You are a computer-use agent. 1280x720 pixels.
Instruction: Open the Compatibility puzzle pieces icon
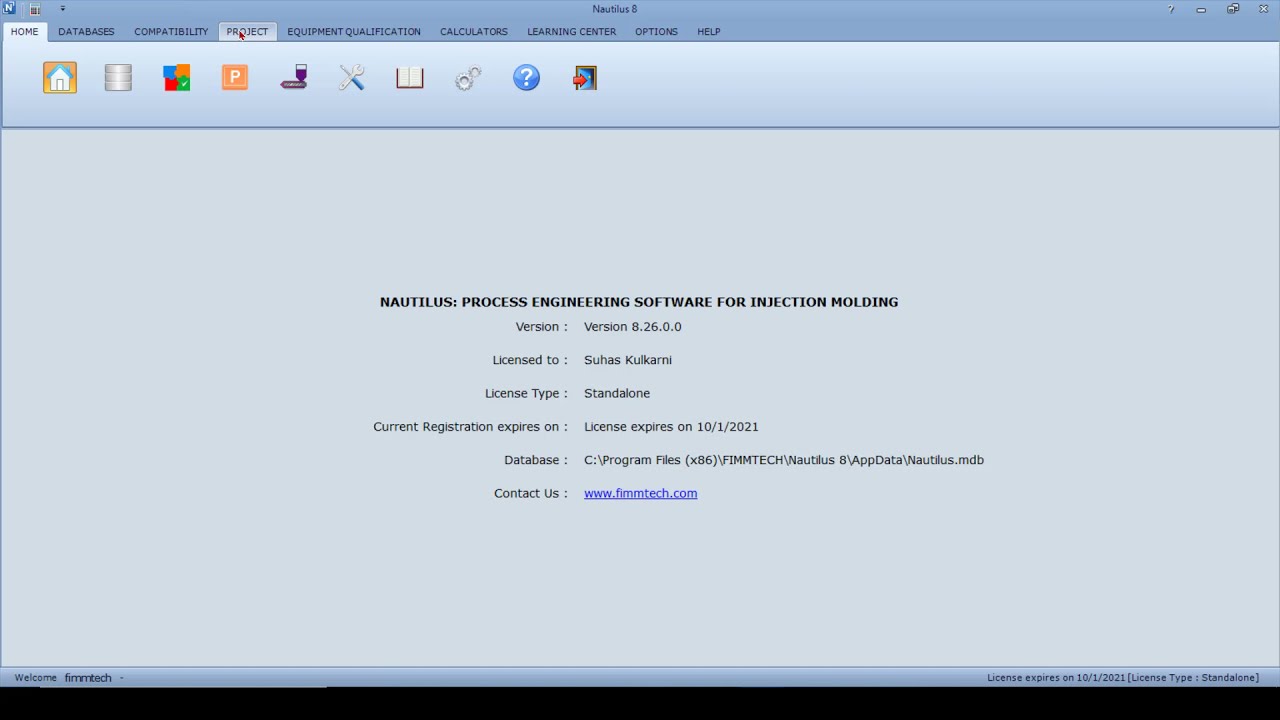[x=177, y=78]
